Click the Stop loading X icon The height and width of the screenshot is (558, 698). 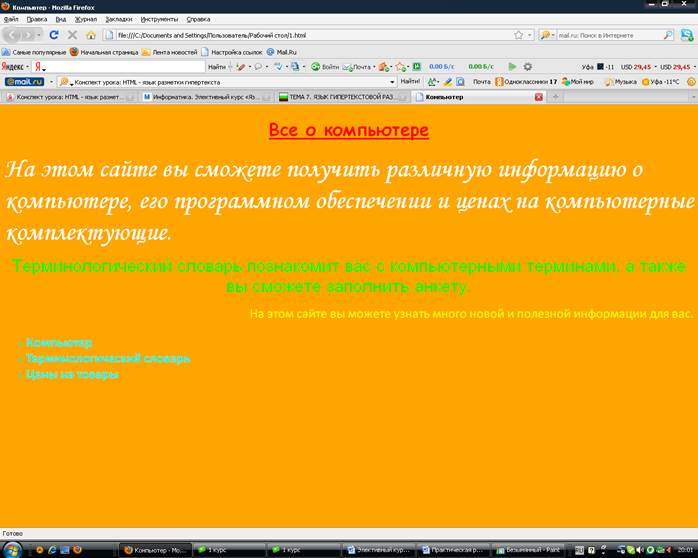click(72, 35)
